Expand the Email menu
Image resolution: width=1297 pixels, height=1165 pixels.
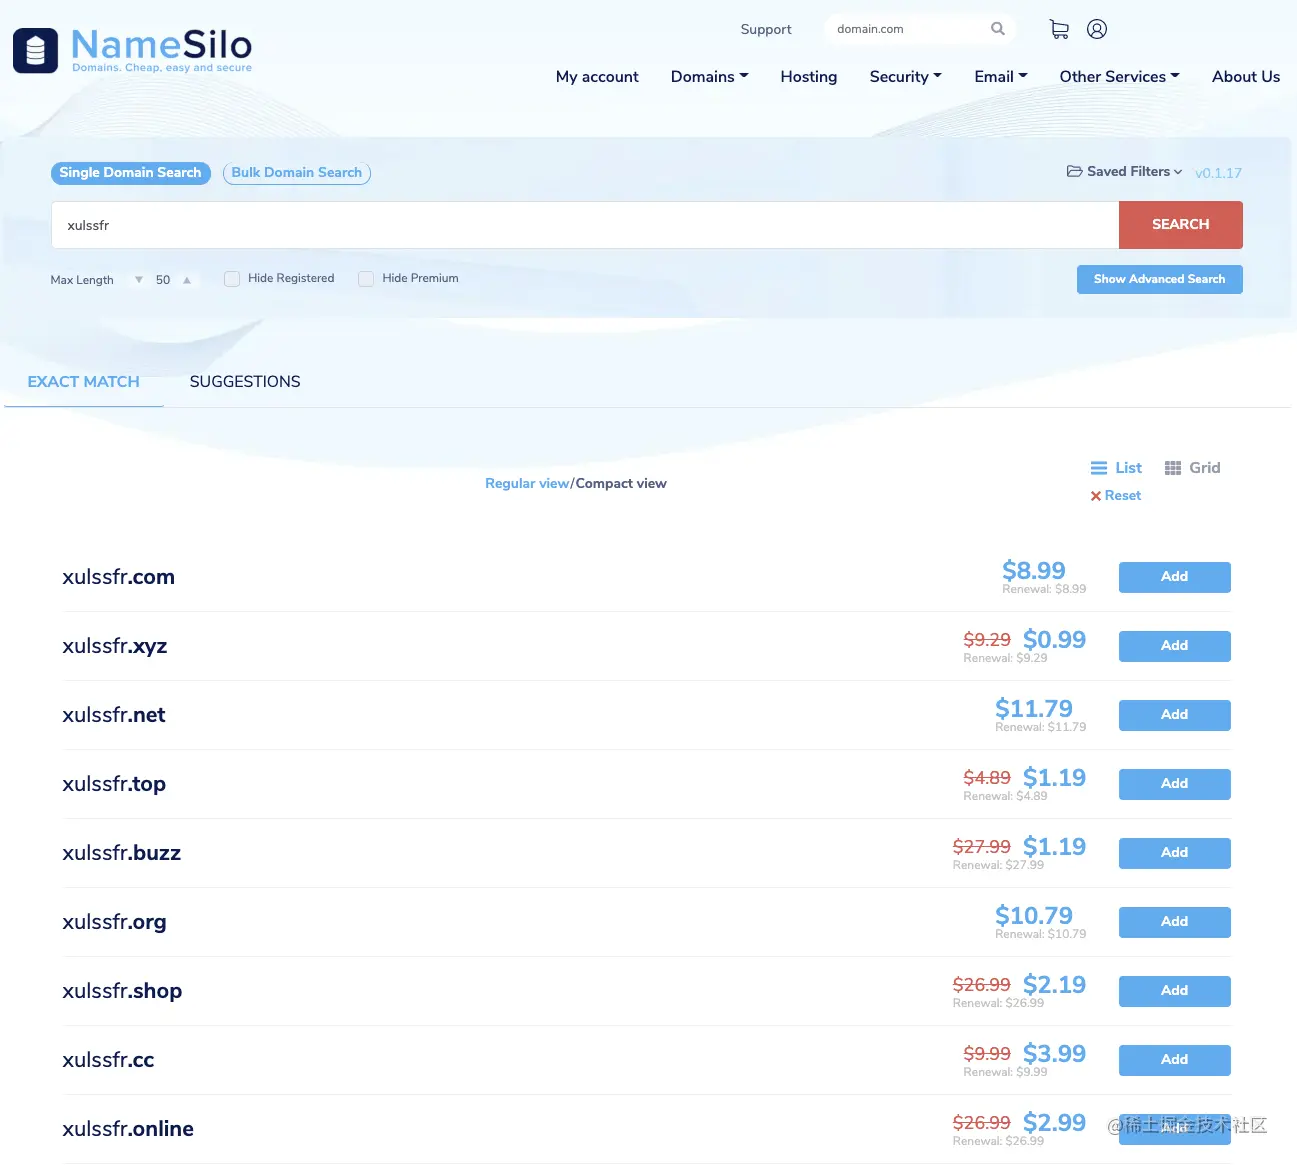point(1001,77)
